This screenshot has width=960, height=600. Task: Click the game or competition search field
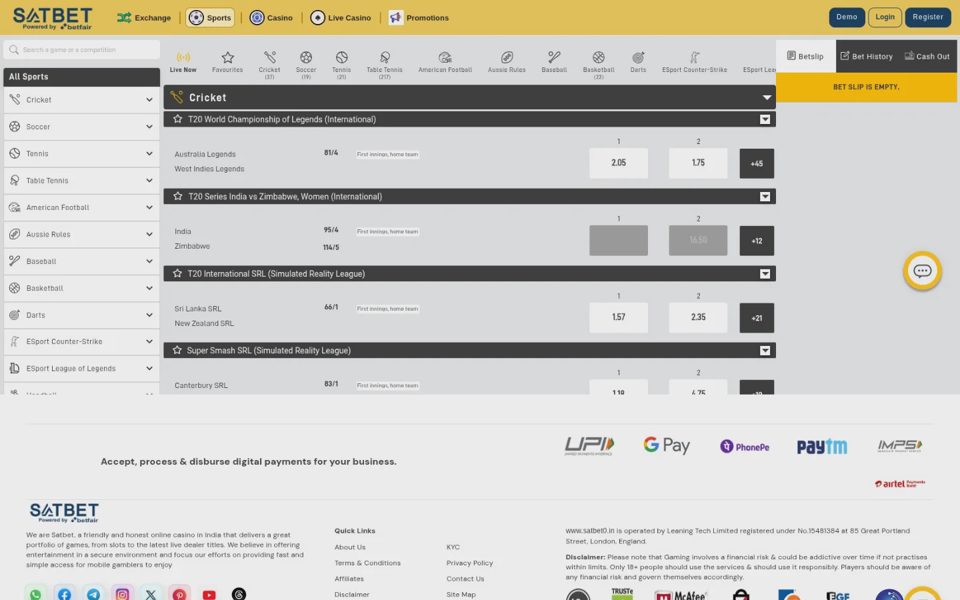tap(82, 50)
